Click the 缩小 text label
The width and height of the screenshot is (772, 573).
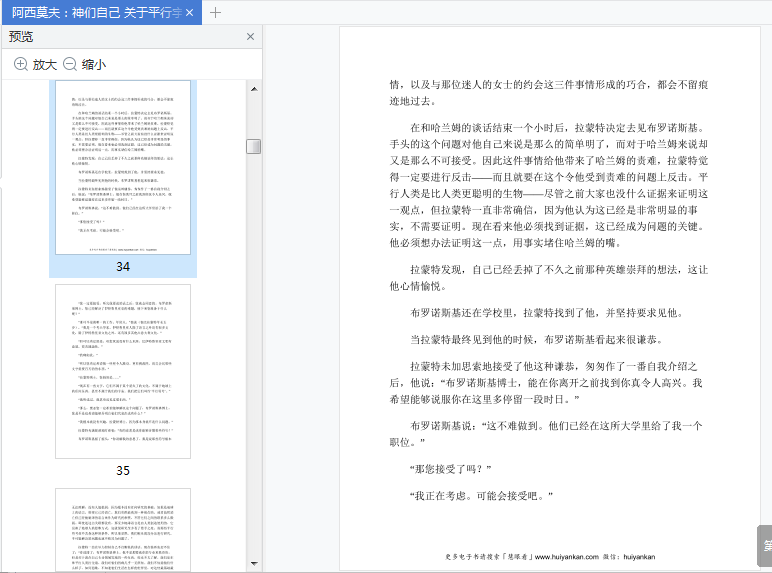(x=94, y=64)
